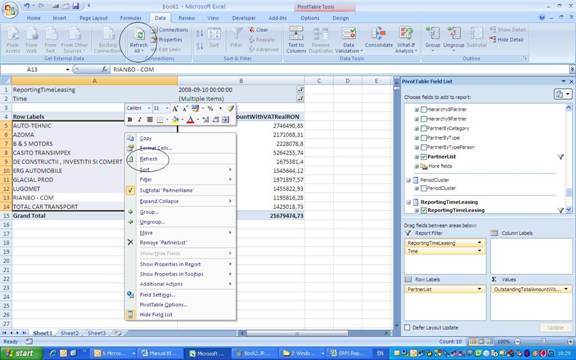Open the Name Box dropdown arrow

(68, 69)
